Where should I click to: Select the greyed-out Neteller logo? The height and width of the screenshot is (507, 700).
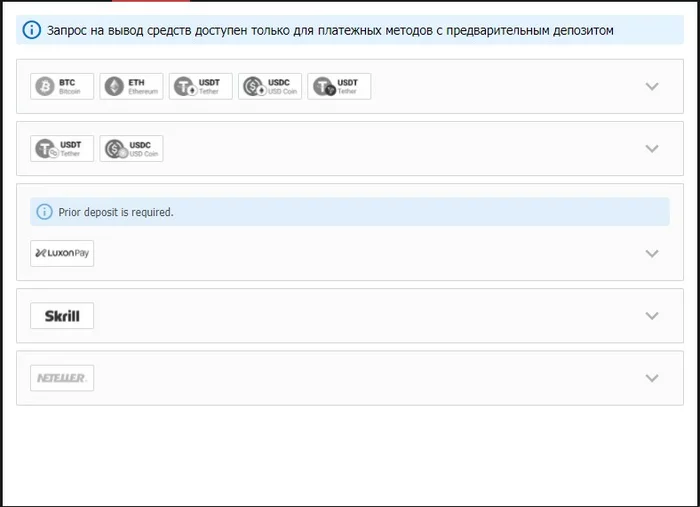click(62, 378)
